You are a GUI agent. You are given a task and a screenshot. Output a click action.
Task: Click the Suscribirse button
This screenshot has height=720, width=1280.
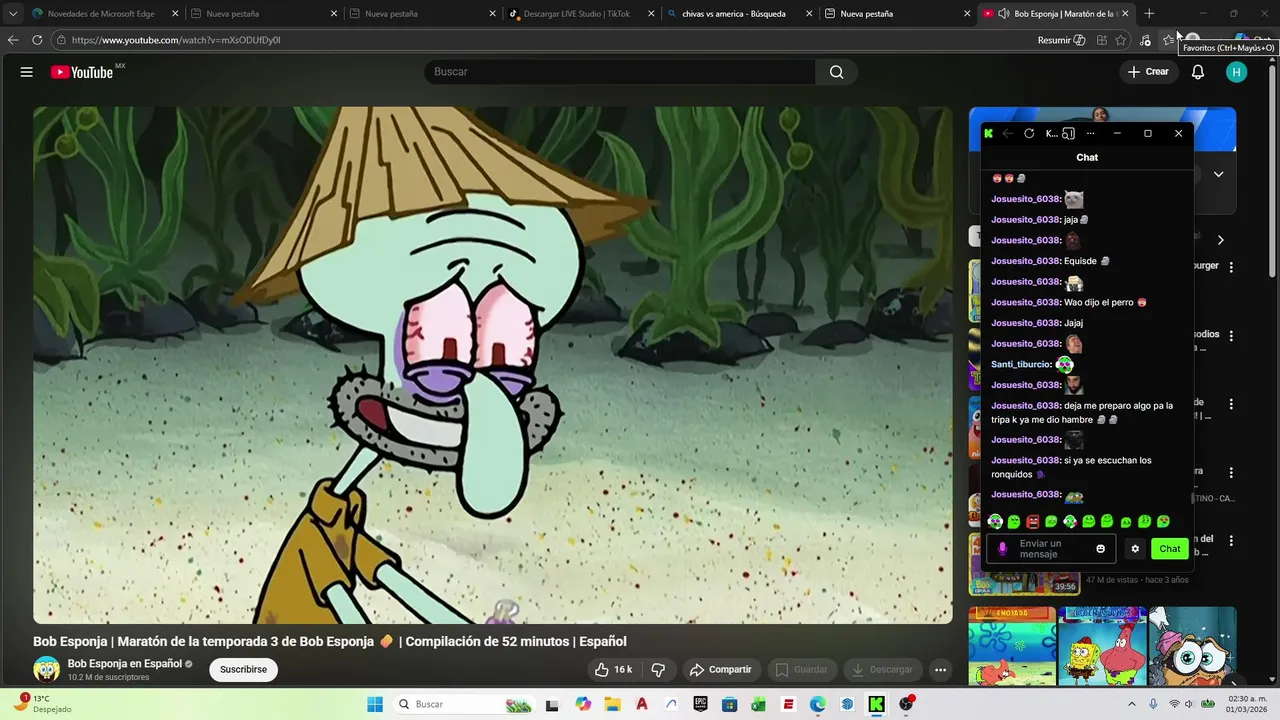[x=243, y=669]
